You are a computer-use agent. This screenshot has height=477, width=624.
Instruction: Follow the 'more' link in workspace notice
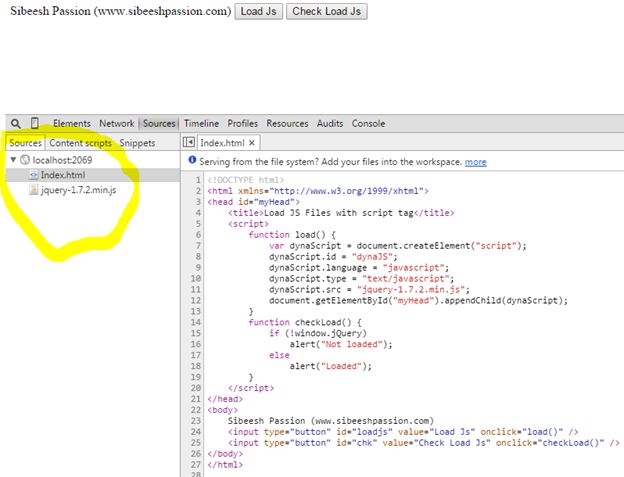(x=475, y=161)
